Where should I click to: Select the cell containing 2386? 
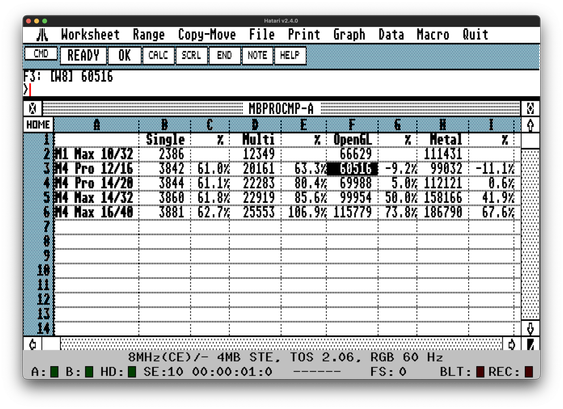pos(165,154)
